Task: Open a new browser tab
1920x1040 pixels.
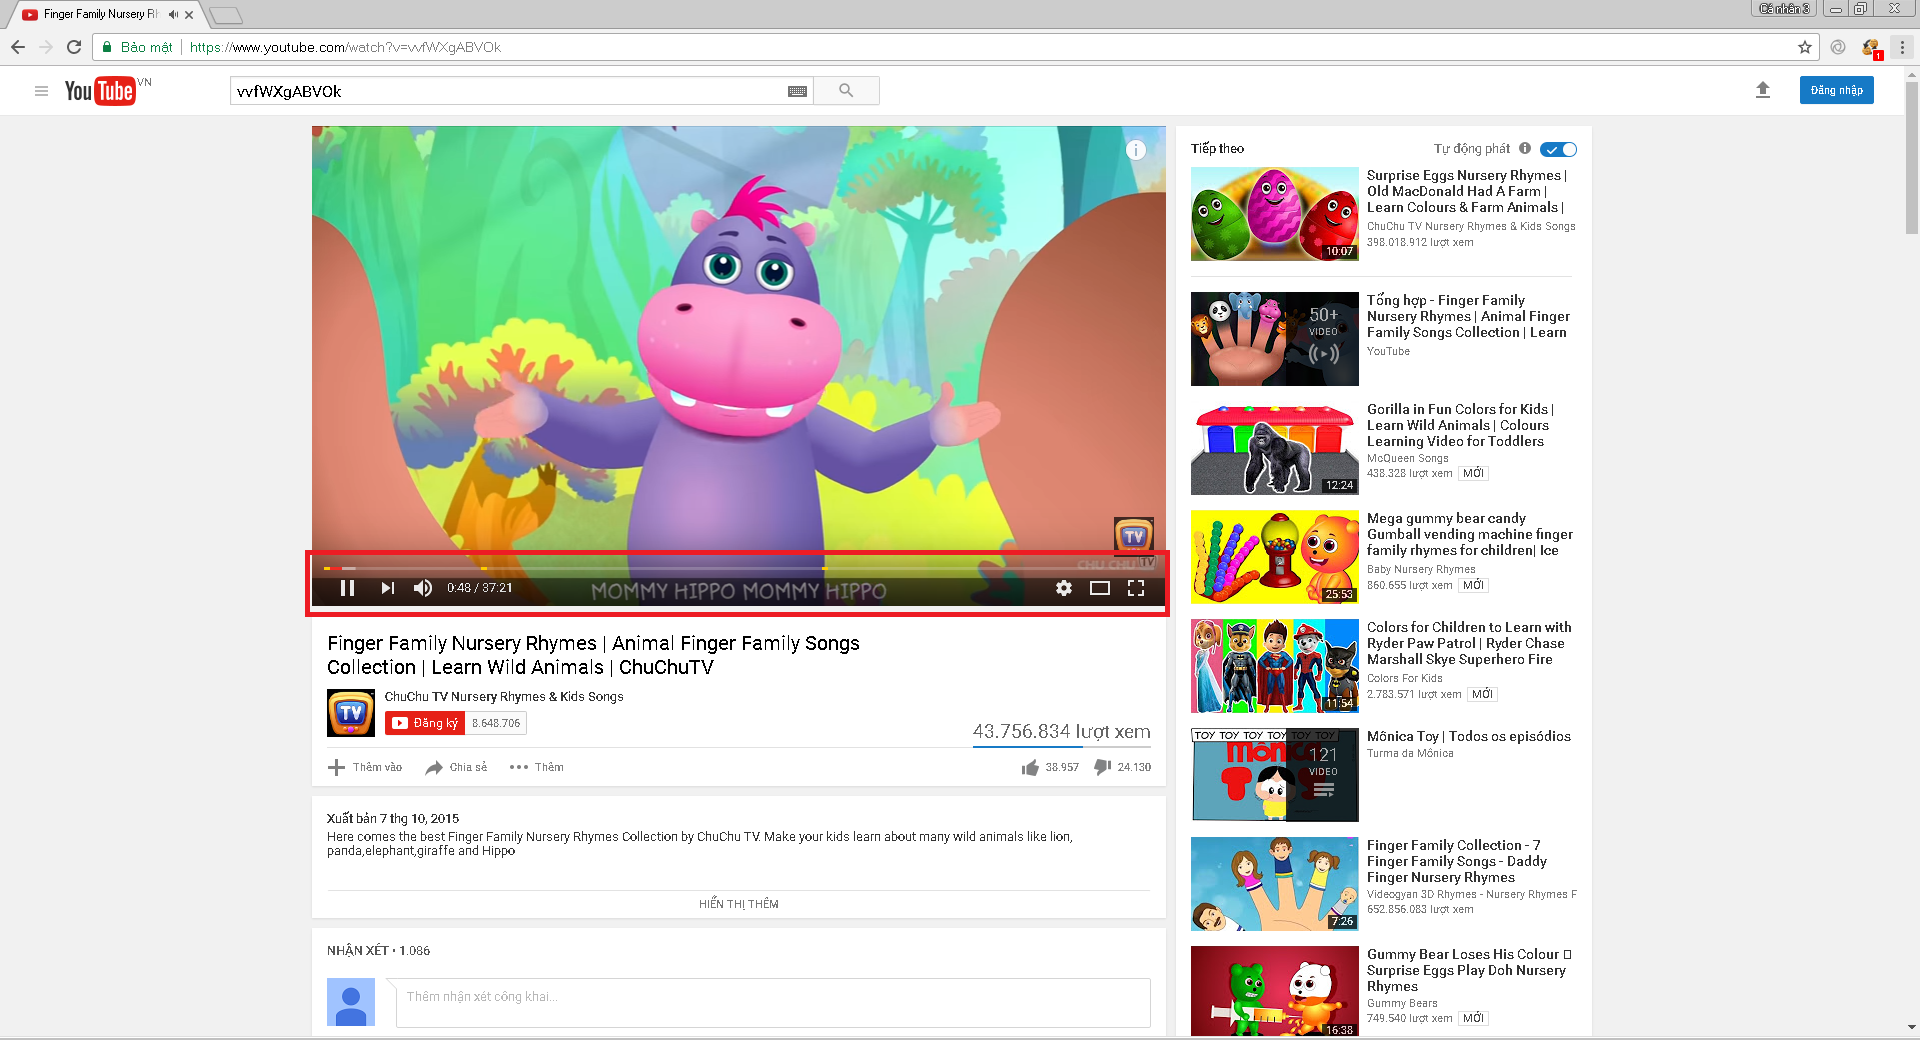Action: pyautogui.click(x=226, y=15)
